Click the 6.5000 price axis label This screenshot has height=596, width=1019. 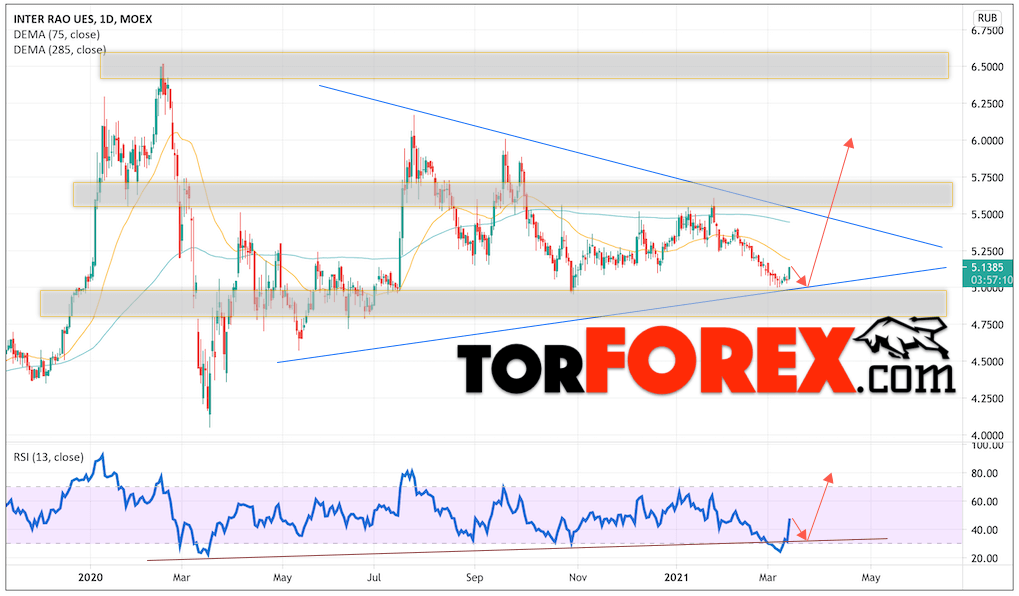[x=987, y=67]
